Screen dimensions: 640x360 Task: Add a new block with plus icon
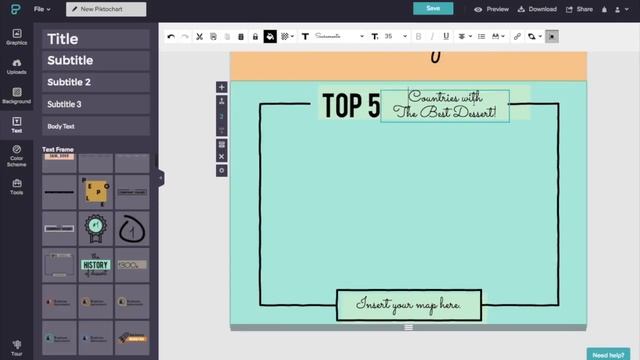222,87
